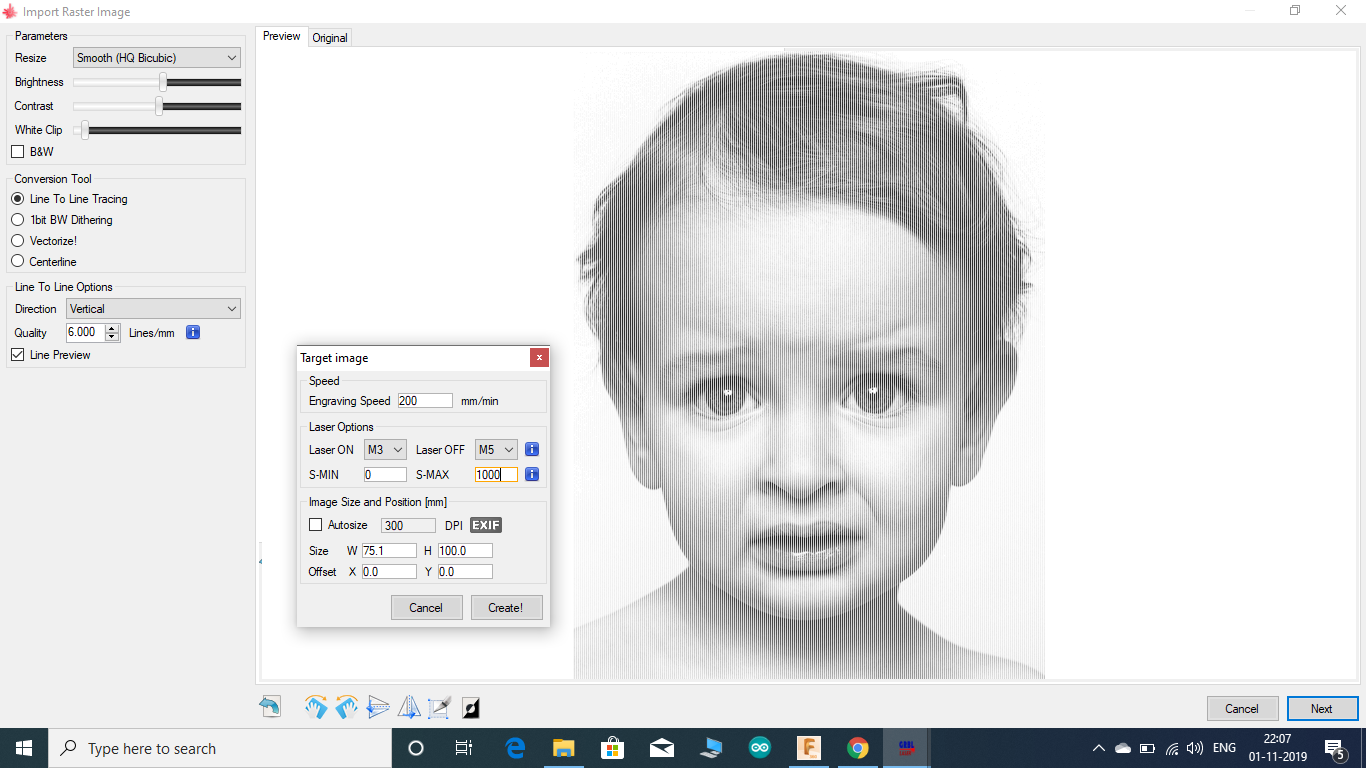Open the Resize method dropdown
The image size is (1366, 768).
click(155, 57)
